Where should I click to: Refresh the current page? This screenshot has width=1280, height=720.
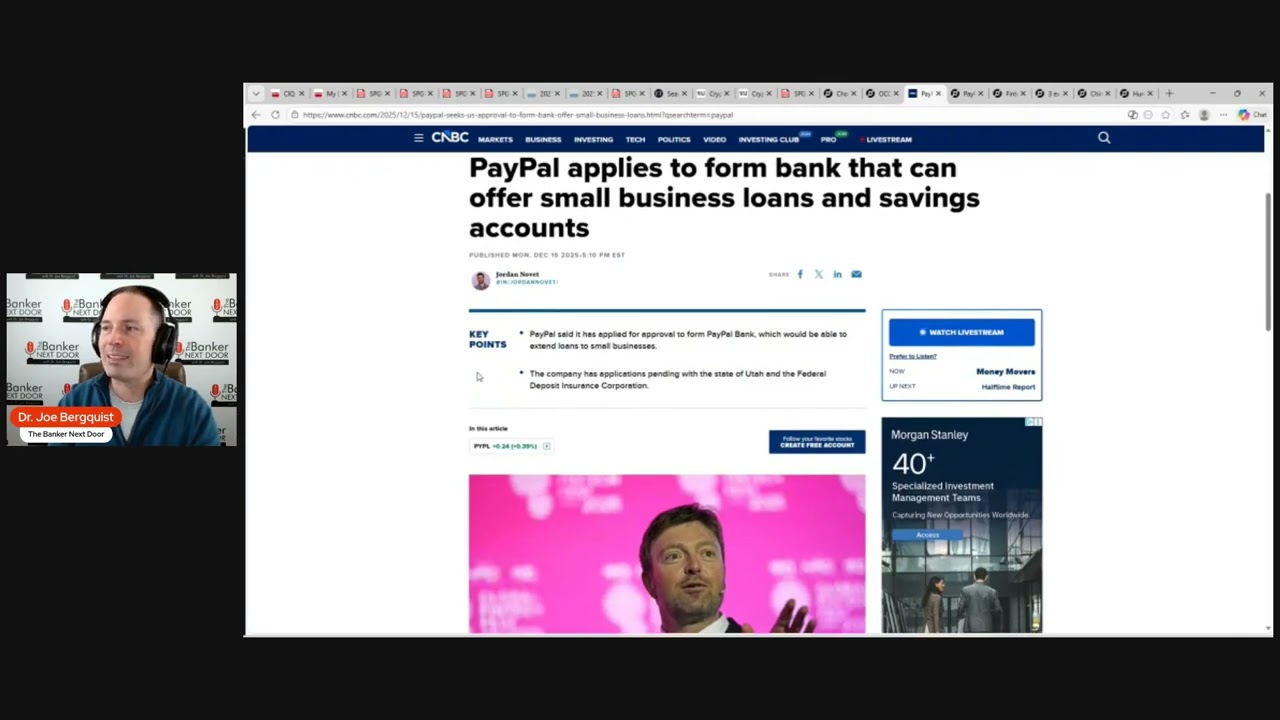[x=276, y=115]
